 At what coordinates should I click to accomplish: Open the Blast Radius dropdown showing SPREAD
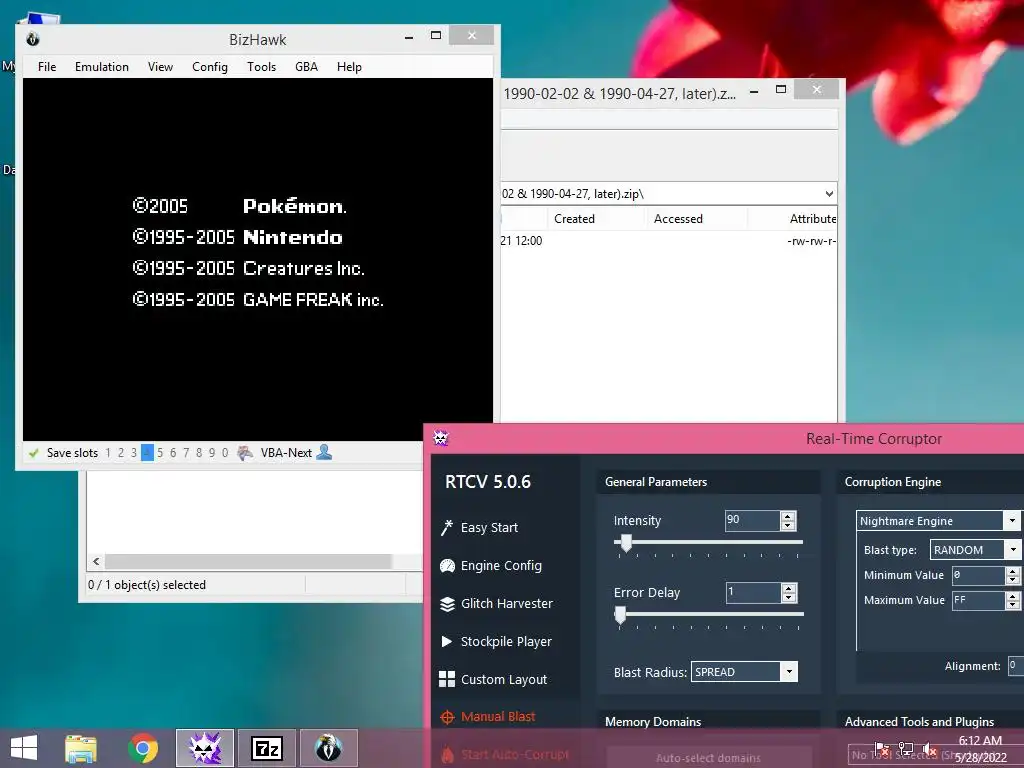pyautogui.click(x=789, y=671)
